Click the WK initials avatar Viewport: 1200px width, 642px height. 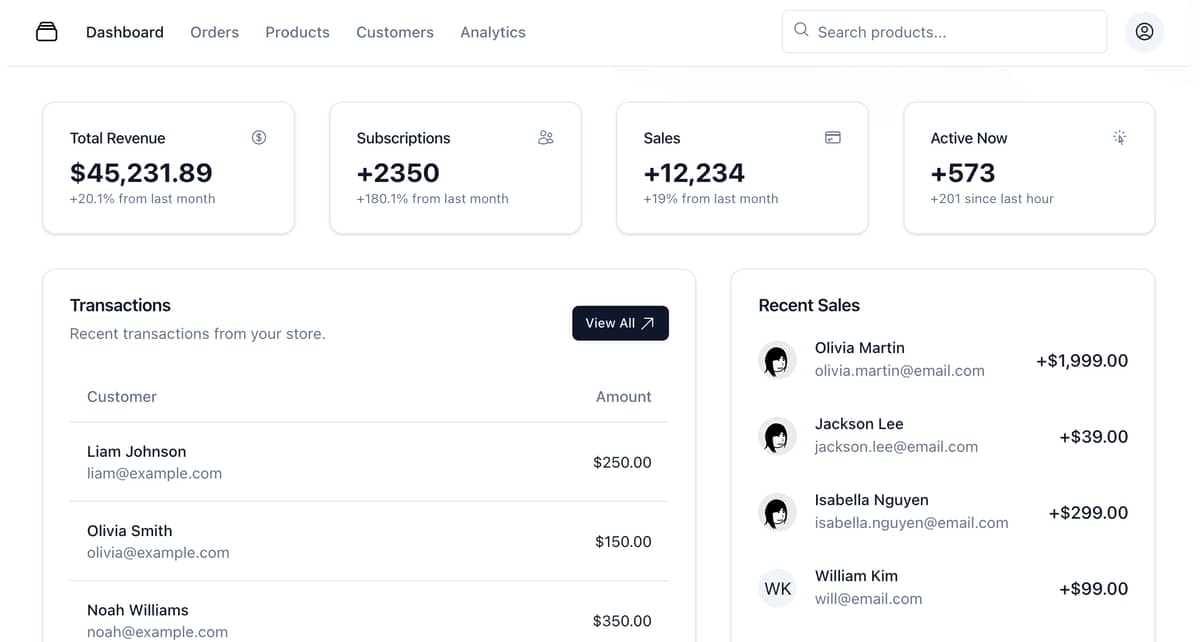(x=777, y=588)
